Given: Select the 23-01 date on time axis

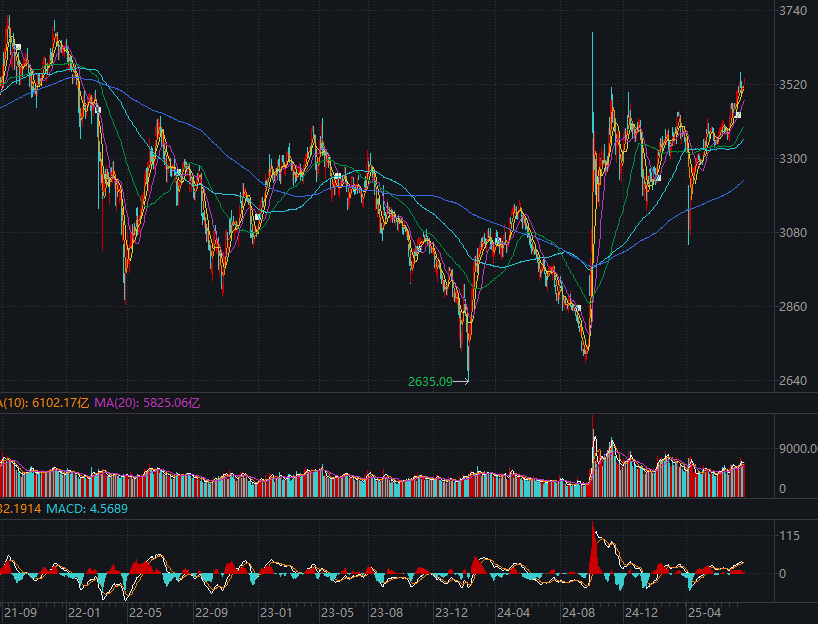Looking at the screenshot, I should [276, 612].
